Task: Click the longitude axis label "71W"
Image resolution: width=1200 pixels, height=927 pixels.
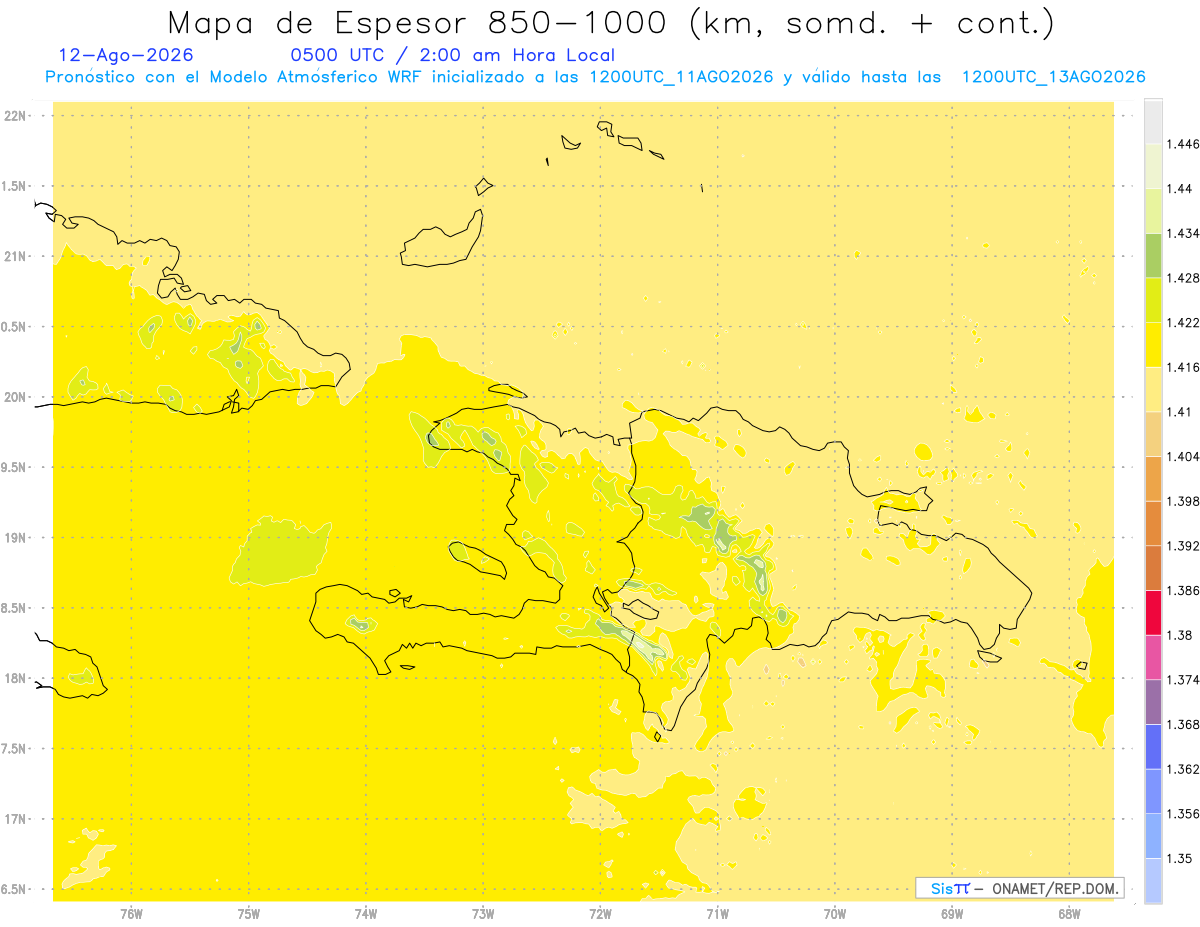Action: point(717,914)
